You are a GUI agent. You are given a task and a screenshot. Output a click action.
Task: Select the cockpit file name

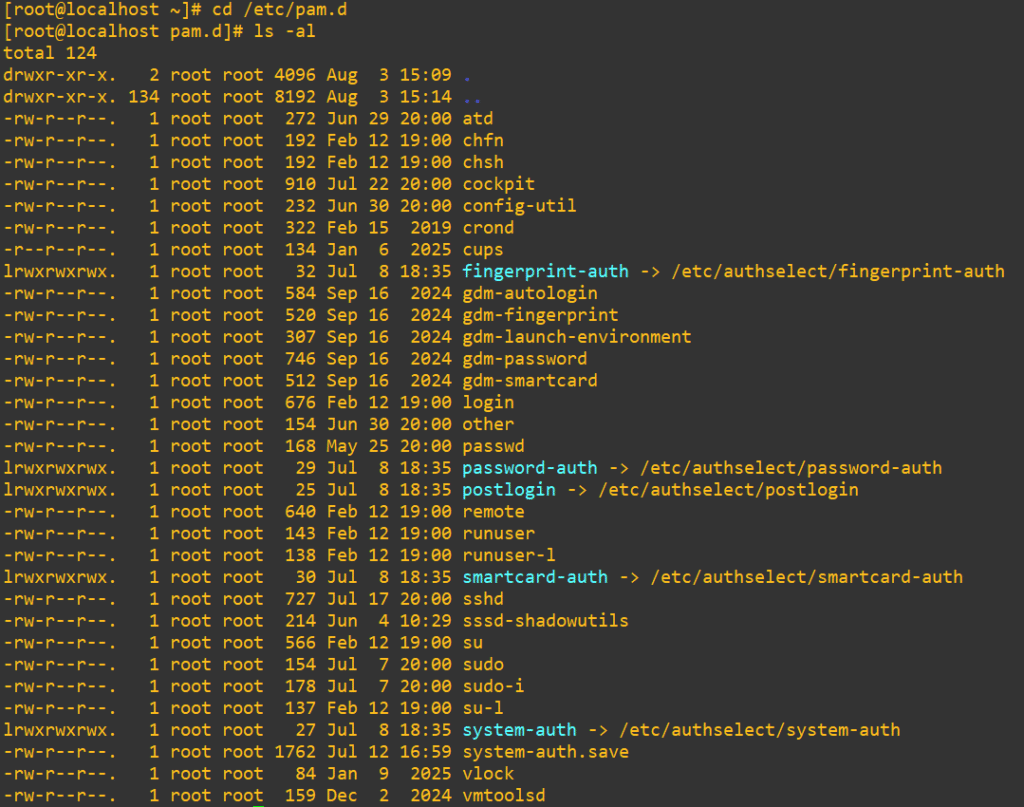tap(498, 184)
